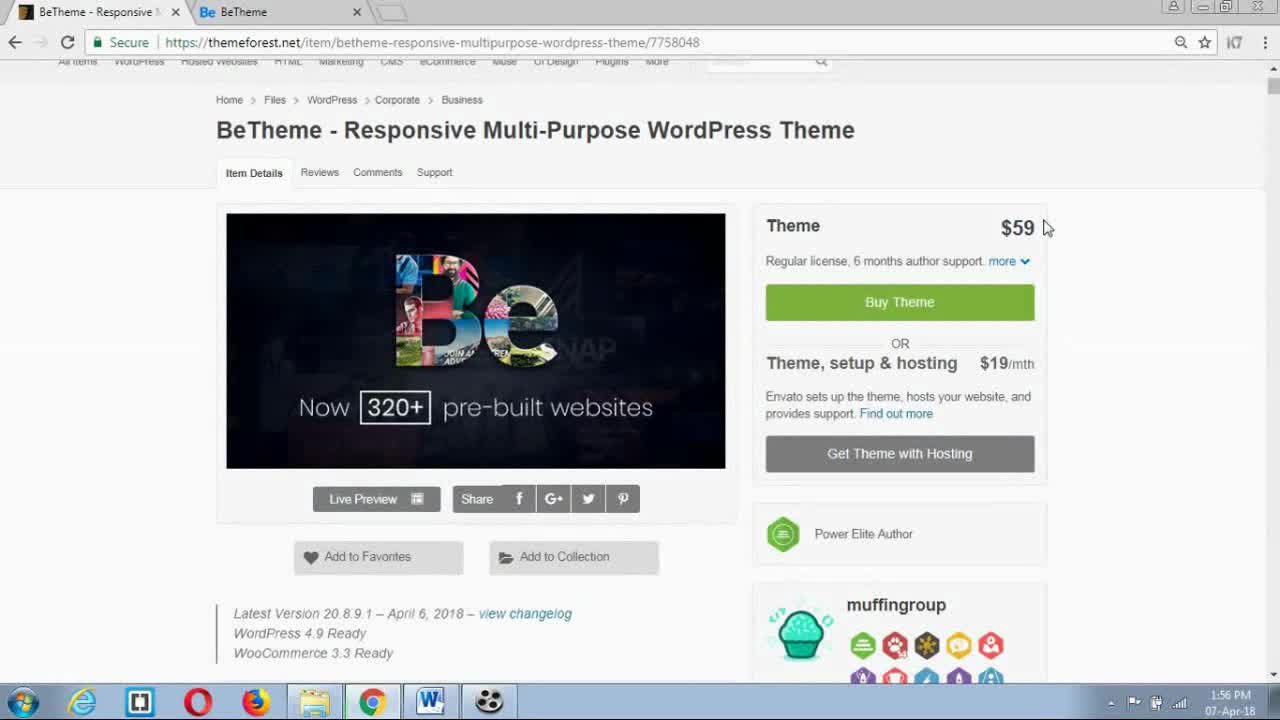Click the red location pin author badge
The width and height of the screenshot is (1280, 720).
point(991,645)
